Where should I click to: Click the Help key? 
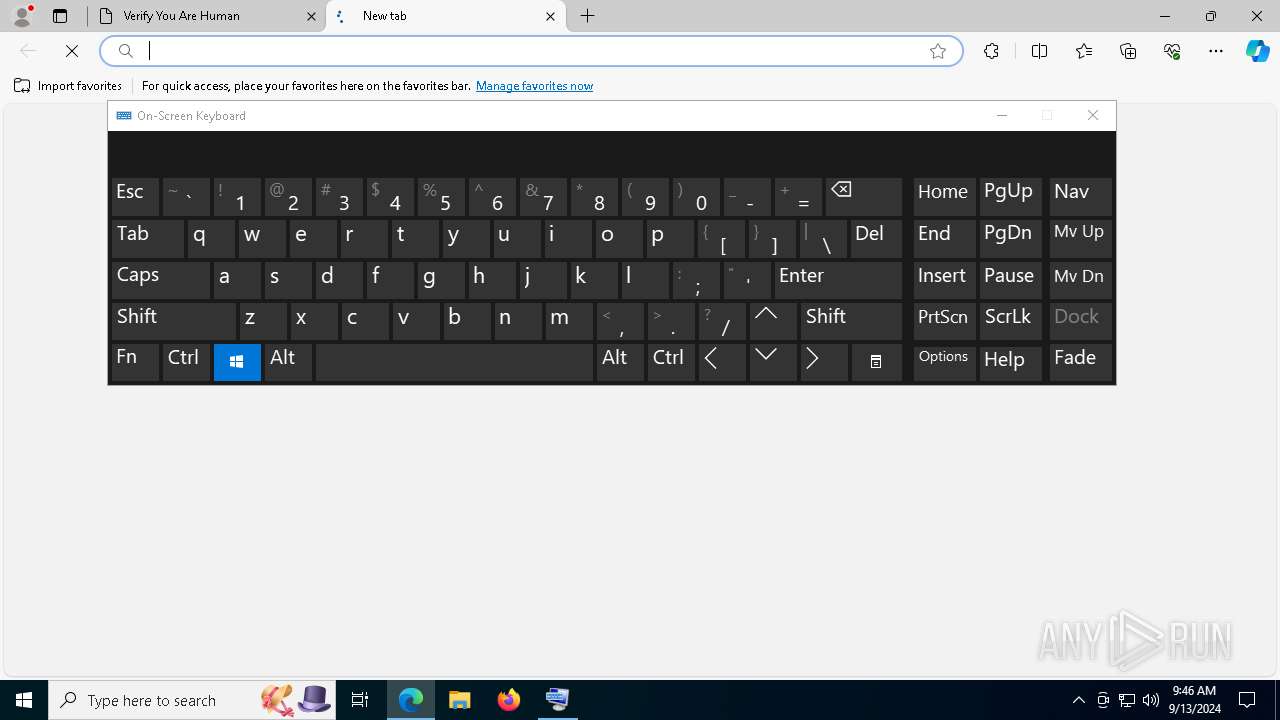click(1010, 362)
